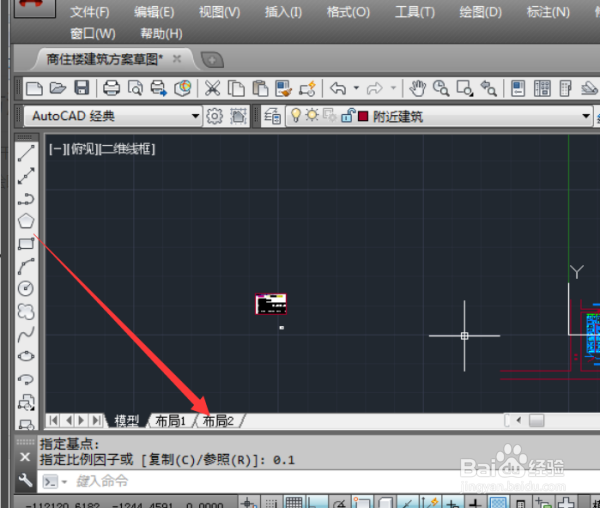
Task: Close the 商住楼建筑方案草图 document tab
Action: [x=176, y=59]
